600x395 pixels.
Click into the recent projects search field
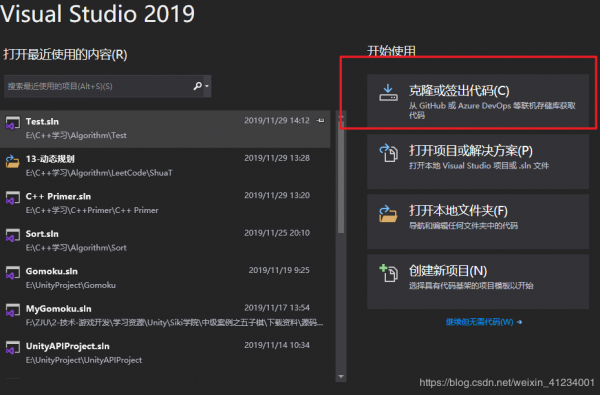click(99, 86)
